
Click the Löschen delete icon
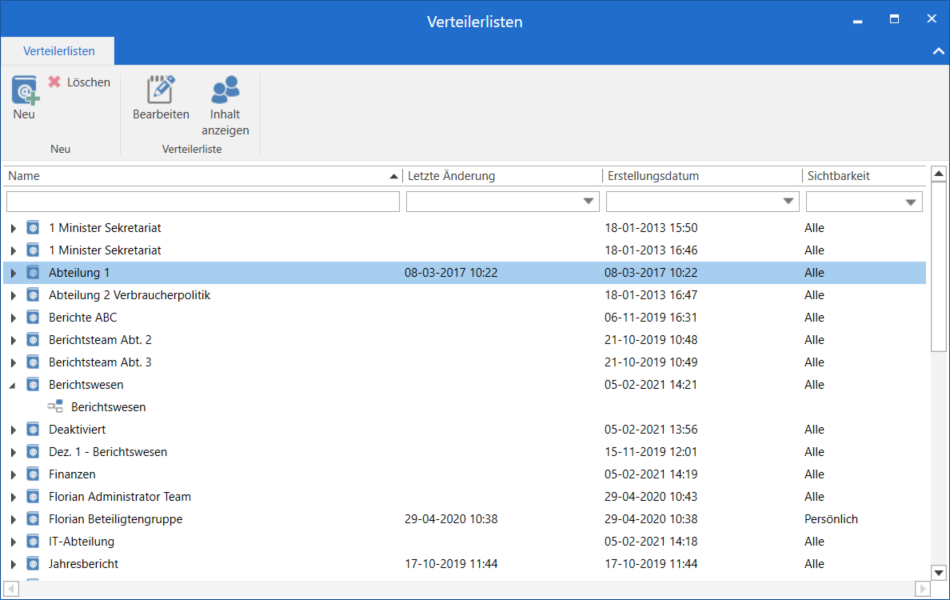pos(55,82)
